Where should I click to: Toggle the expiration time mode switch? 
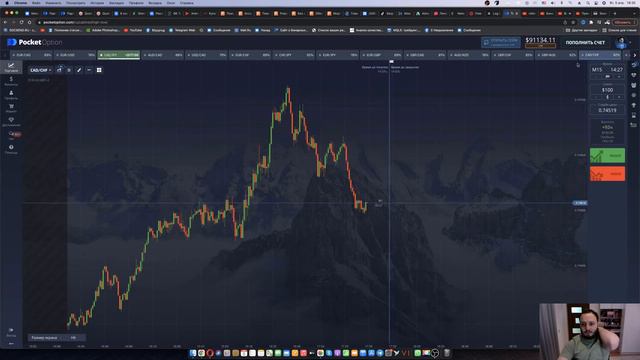point(607,76)
